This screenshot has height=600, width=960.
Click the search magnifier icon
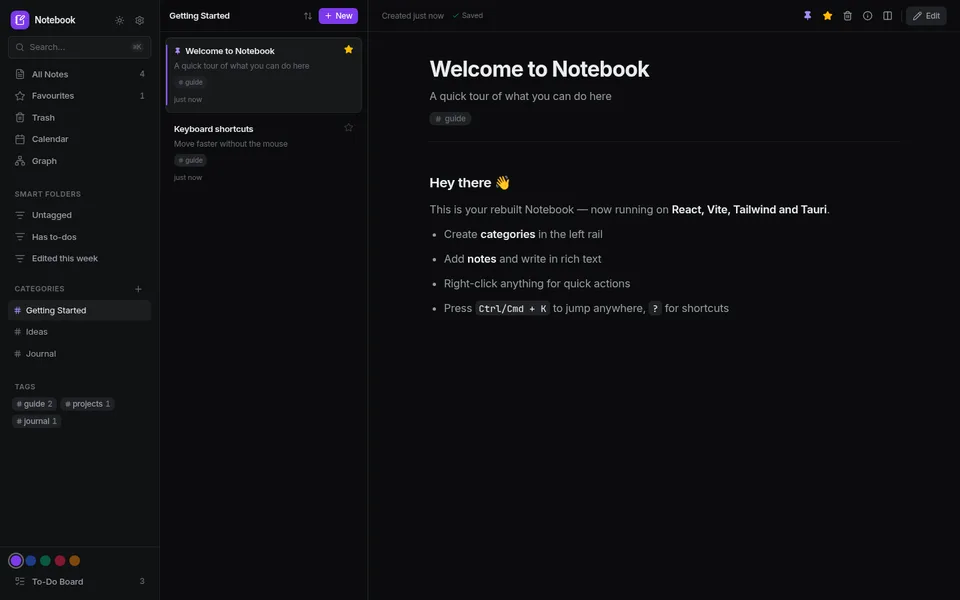click(x=20, y=47)
